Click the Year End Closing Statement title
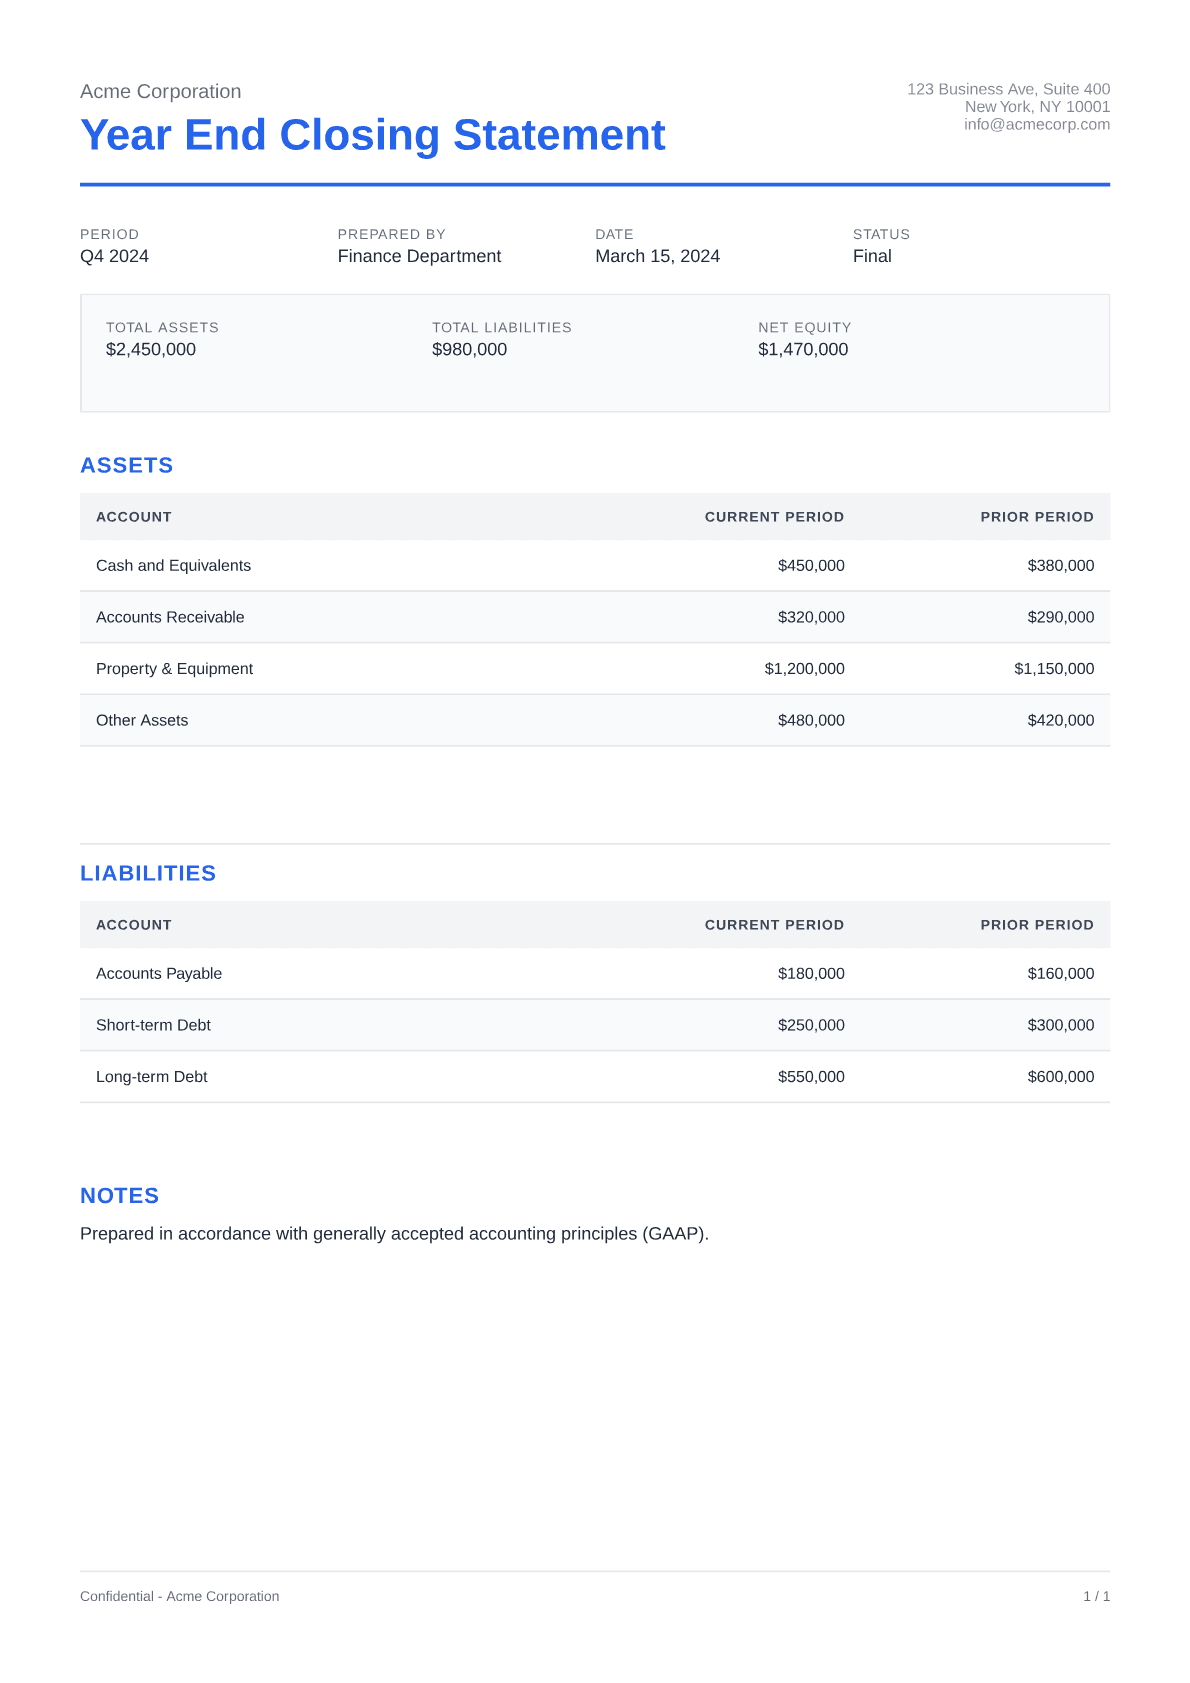Image resolution: width=1190 pixels, height=1683 pixels. (x=372, y=135)
